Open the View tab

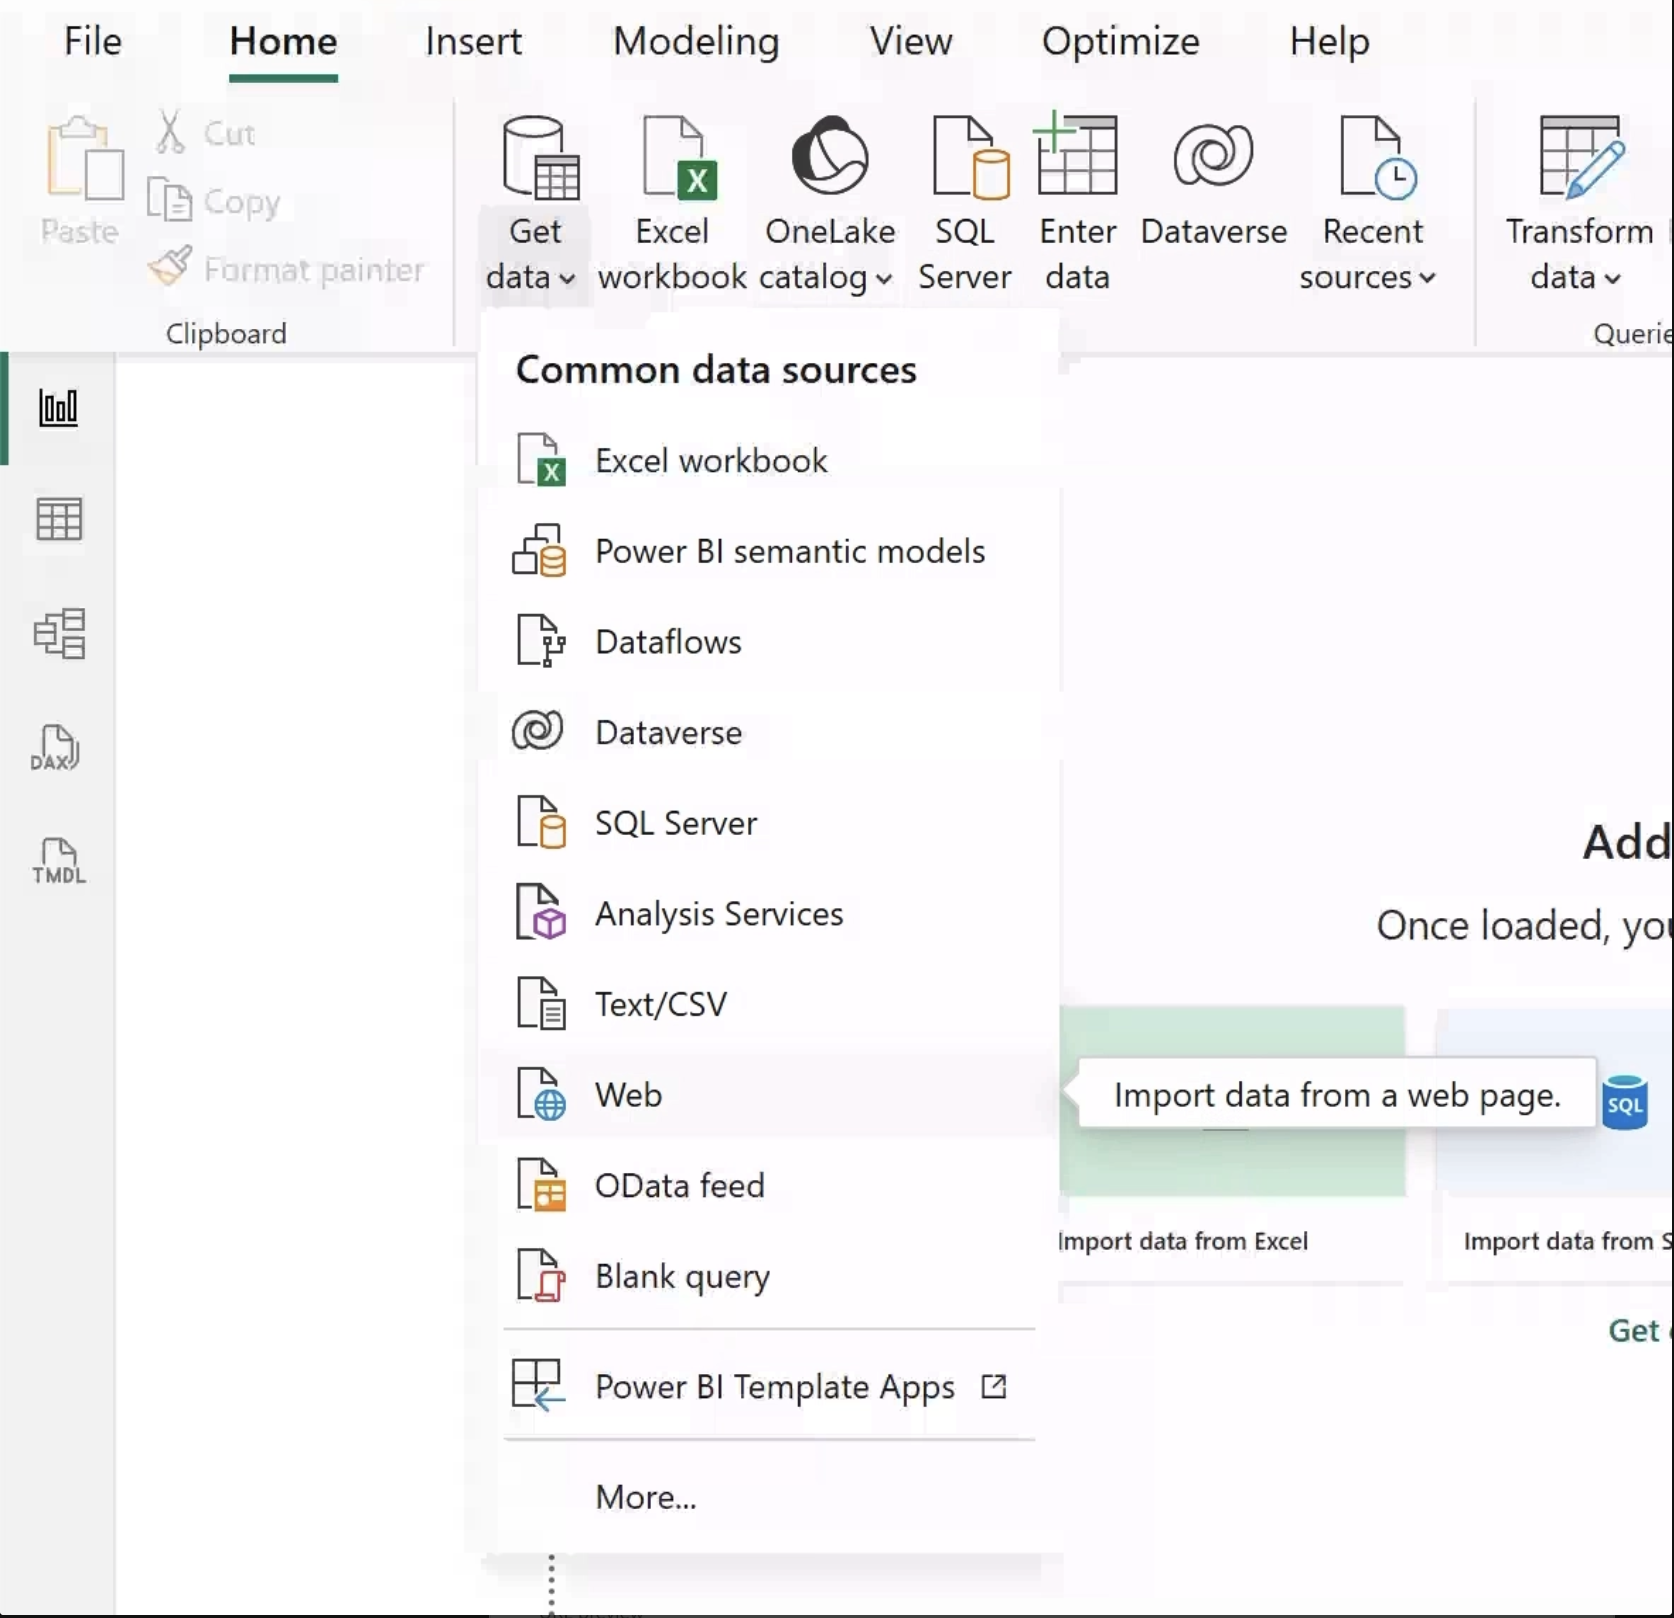click(x=910, y=41)
